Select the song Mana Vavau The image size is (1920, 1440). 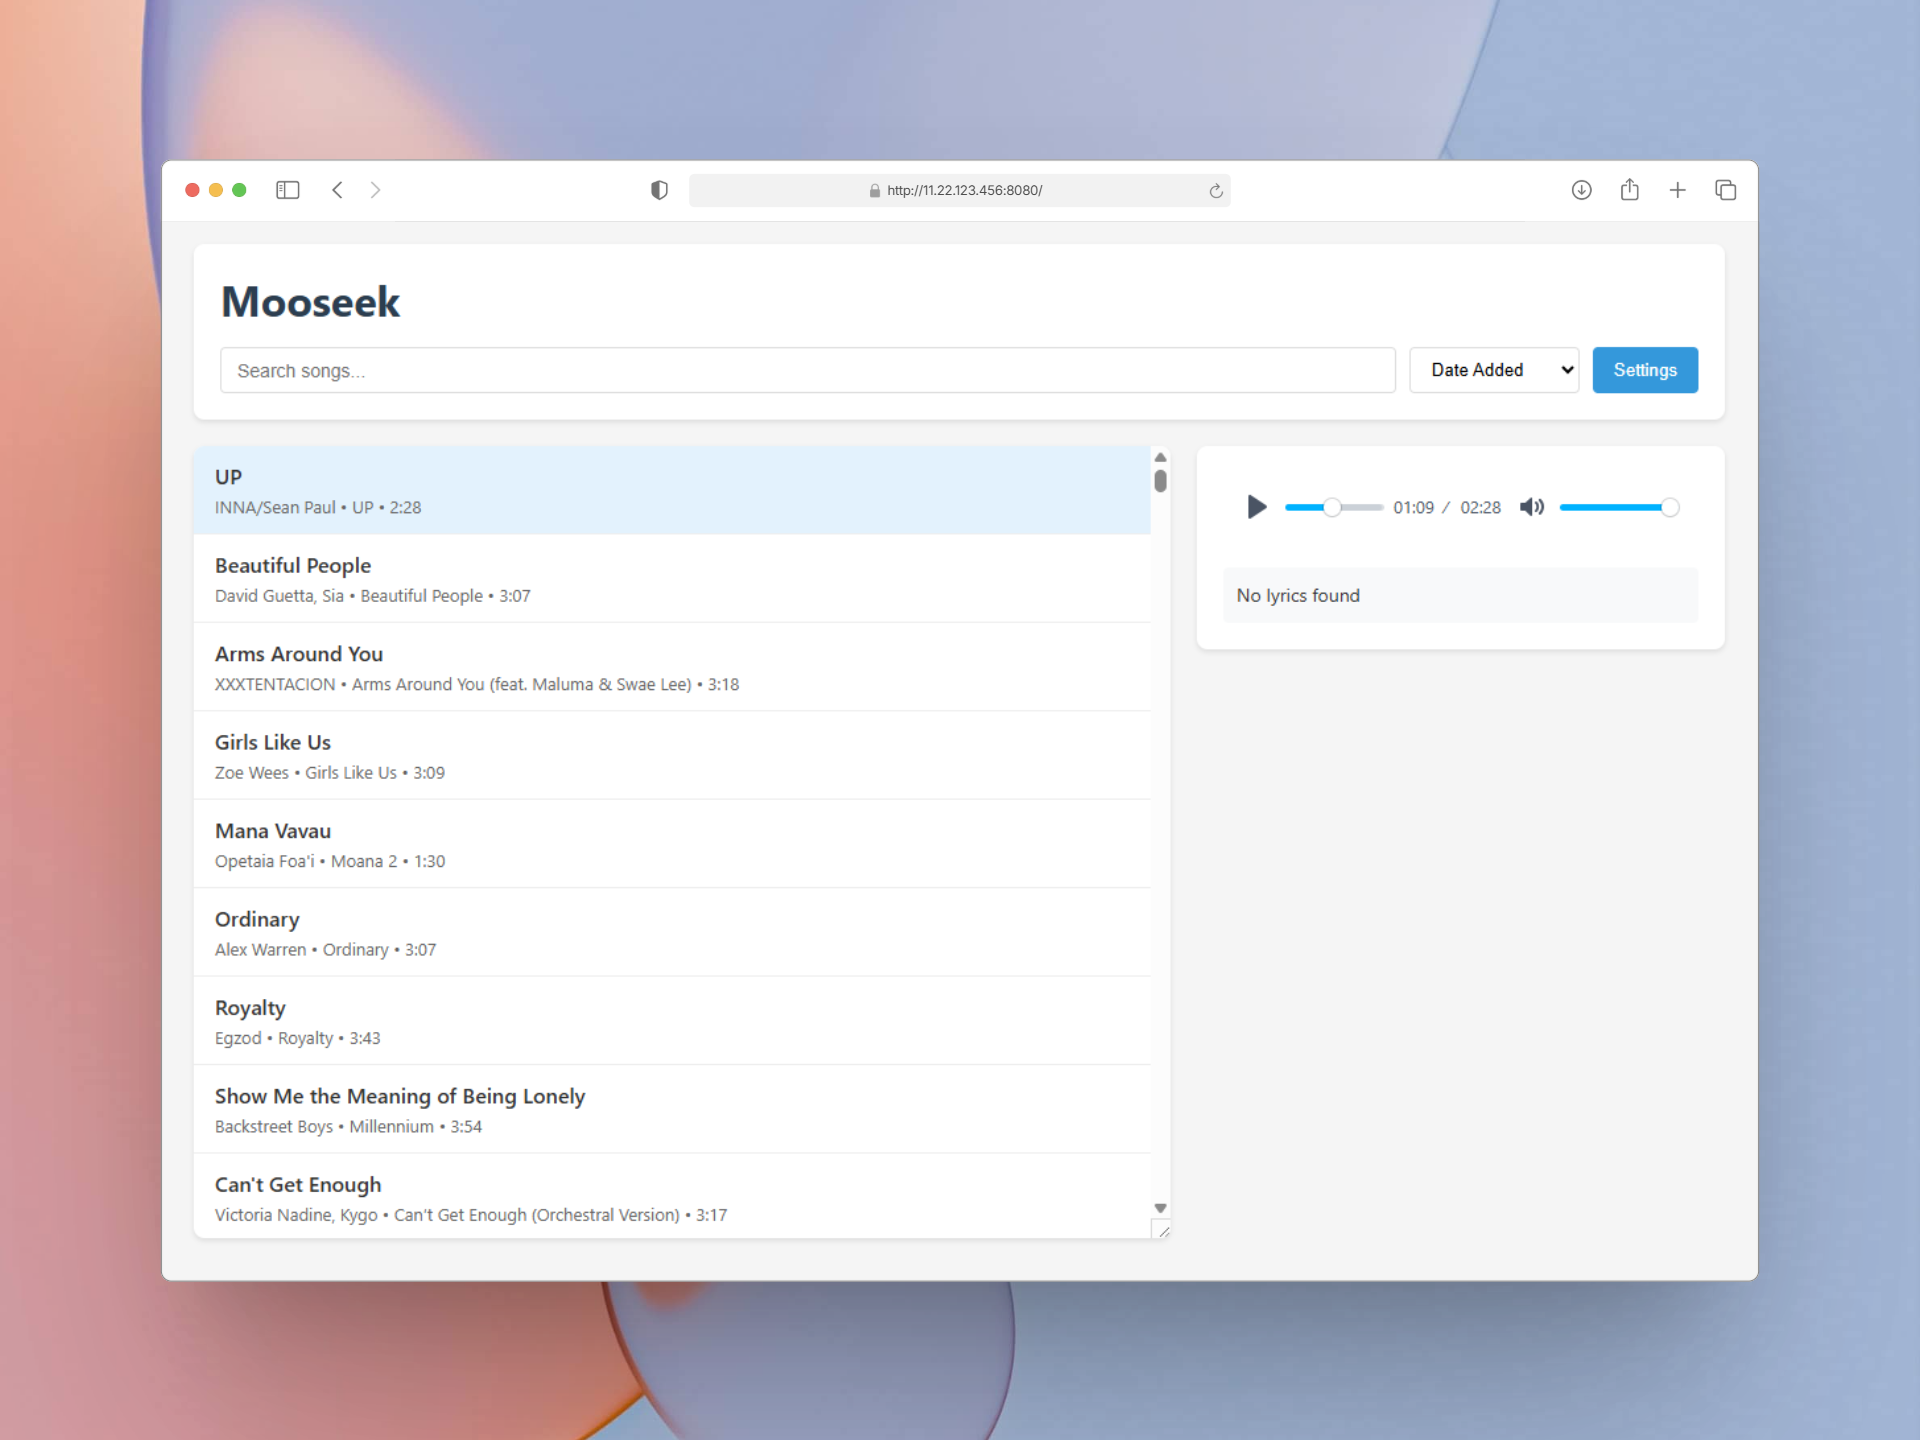(x=672, y=844)
